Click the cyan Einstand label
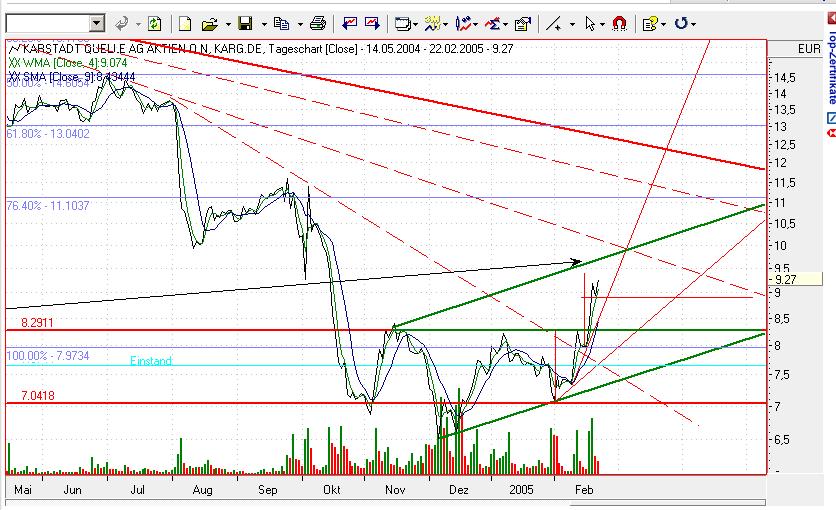836x510 pixels. click(x=151, y=361)
